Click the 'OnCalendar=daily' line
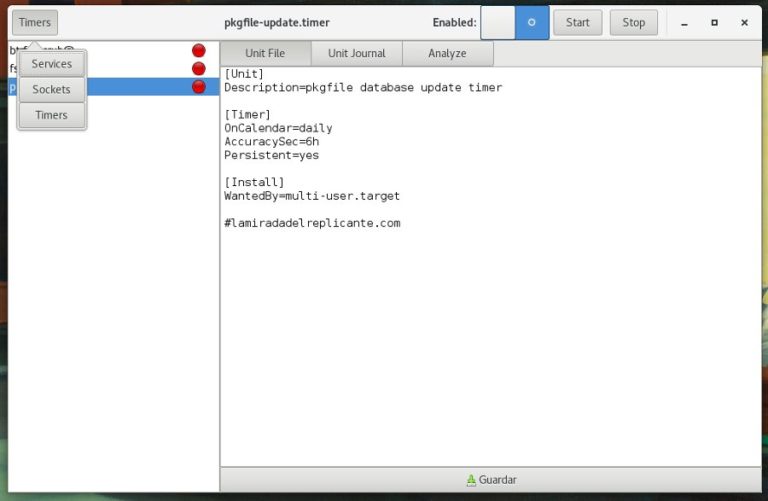 click(x=278, y=128)
